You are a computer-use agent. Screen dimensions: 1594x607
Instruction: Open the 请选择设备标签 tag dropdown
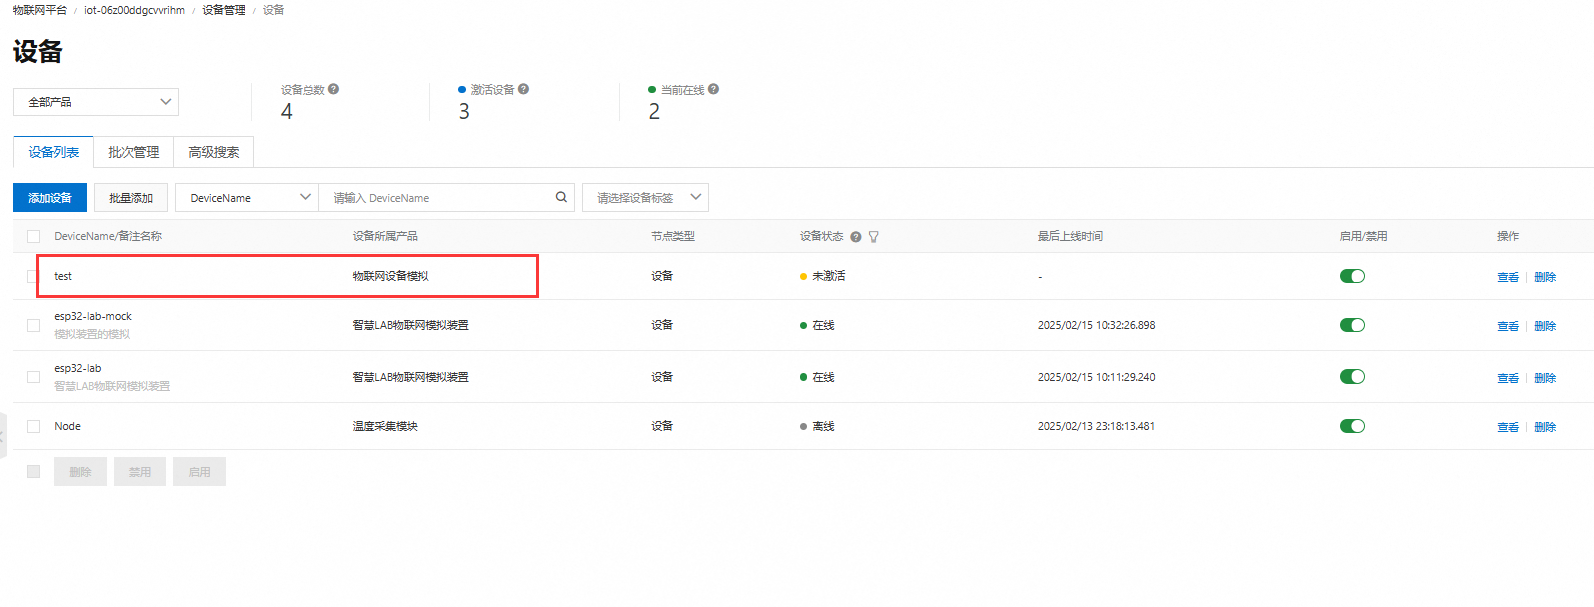645,198
